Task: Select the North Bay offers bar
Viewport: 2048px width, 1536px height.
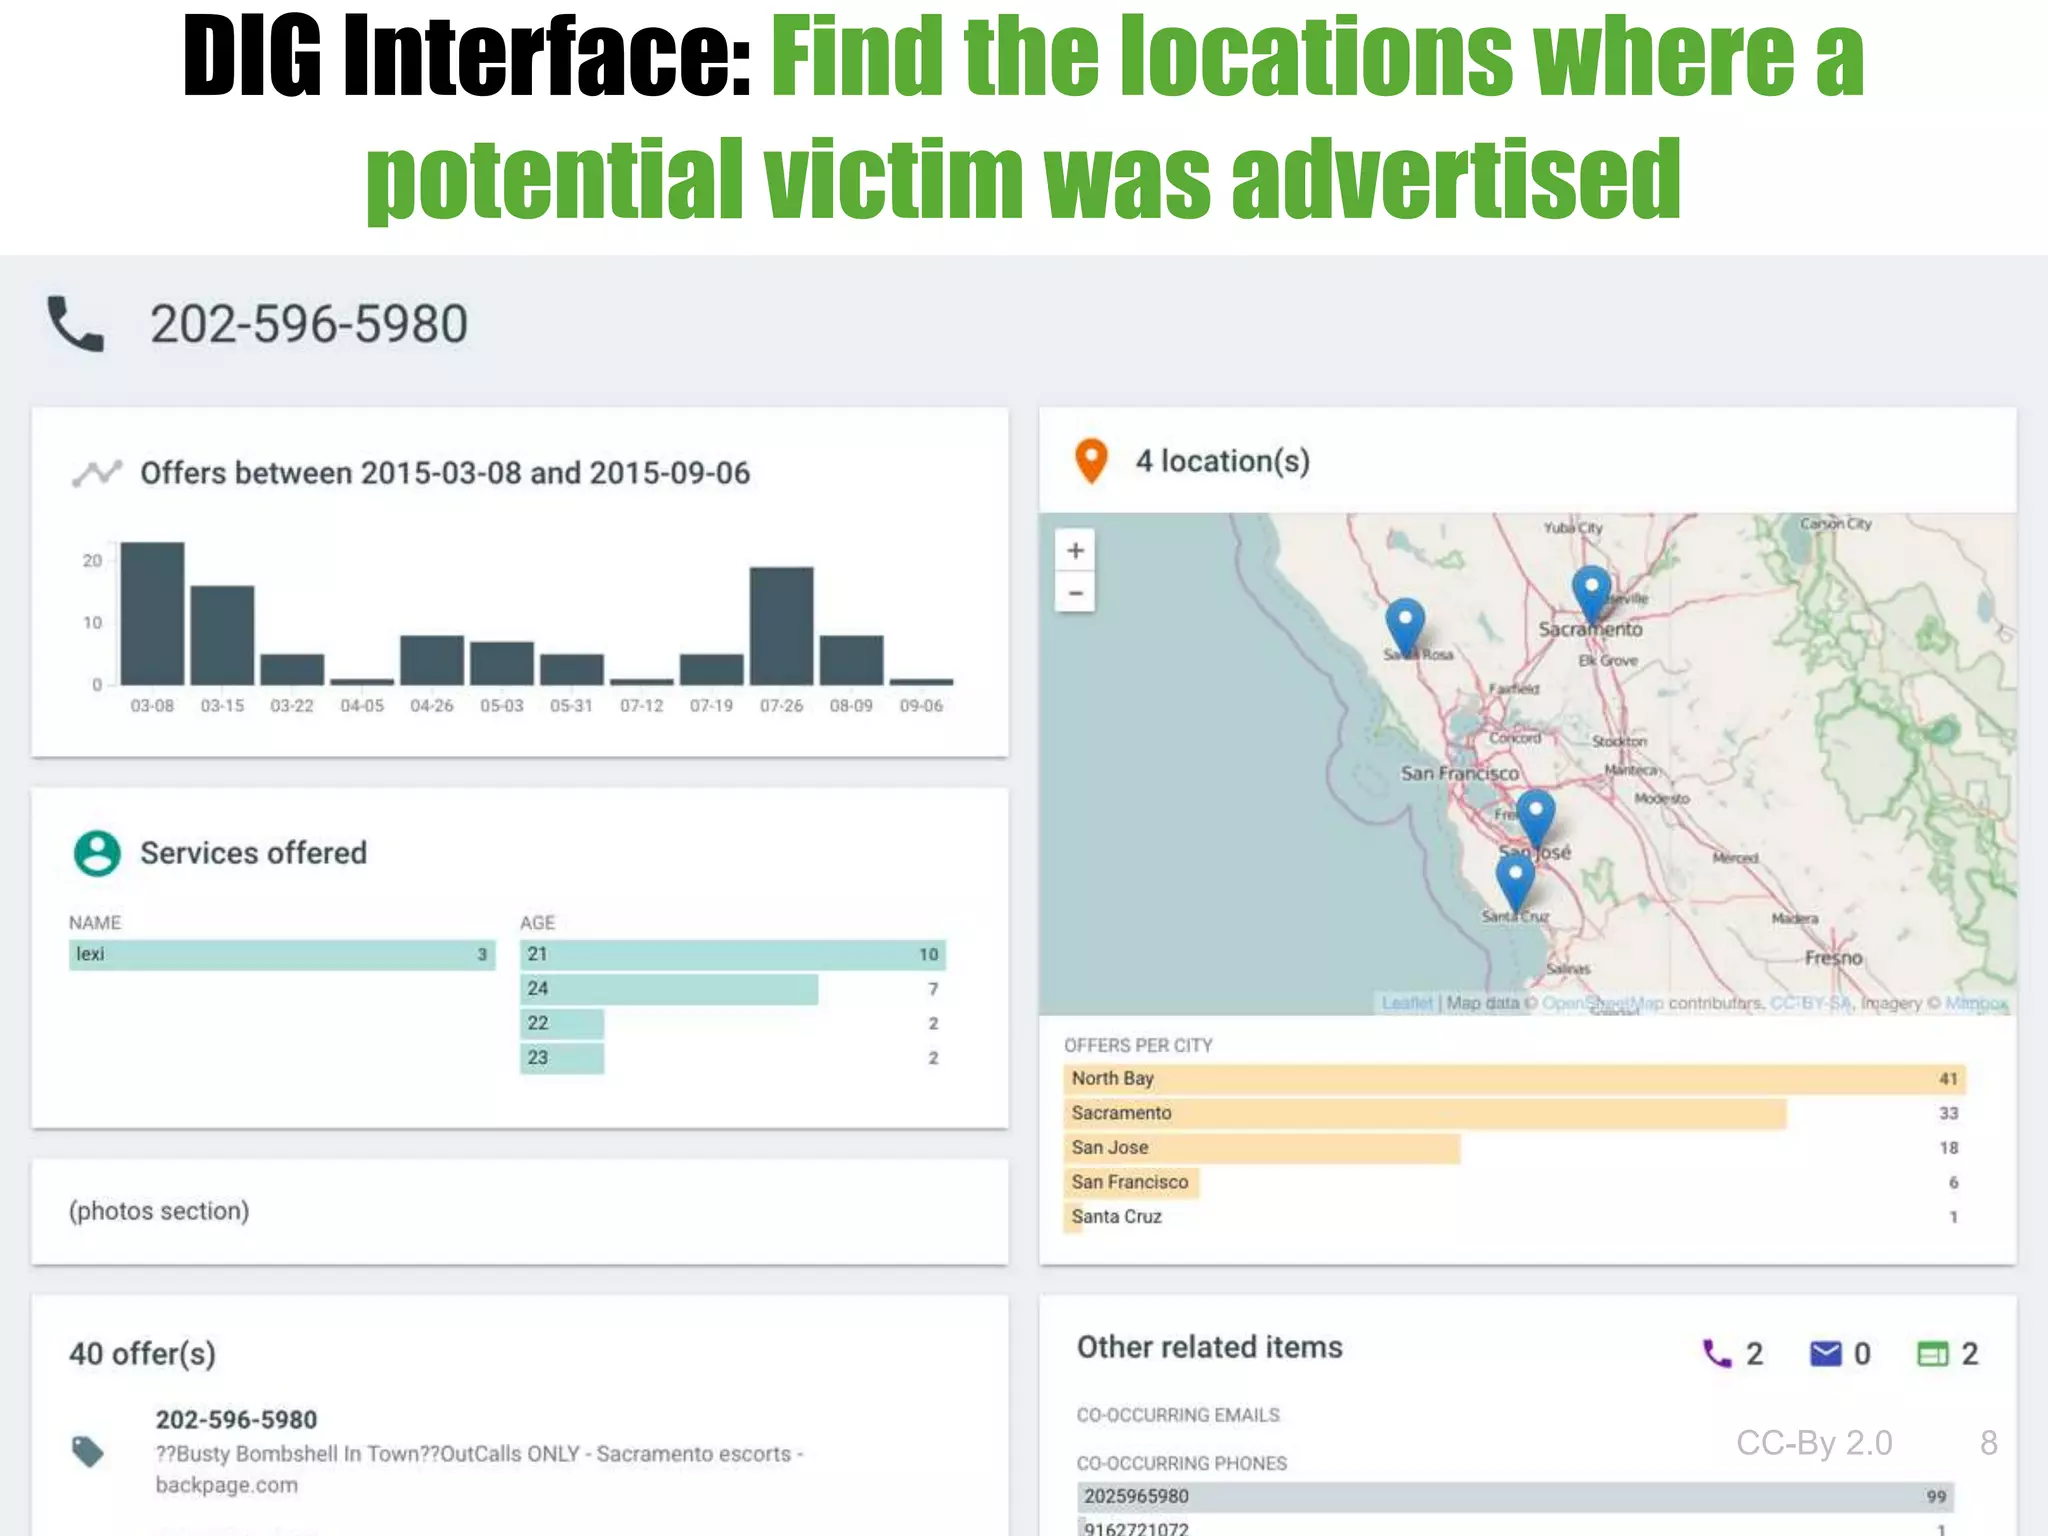Action: click(1513, 1079)
